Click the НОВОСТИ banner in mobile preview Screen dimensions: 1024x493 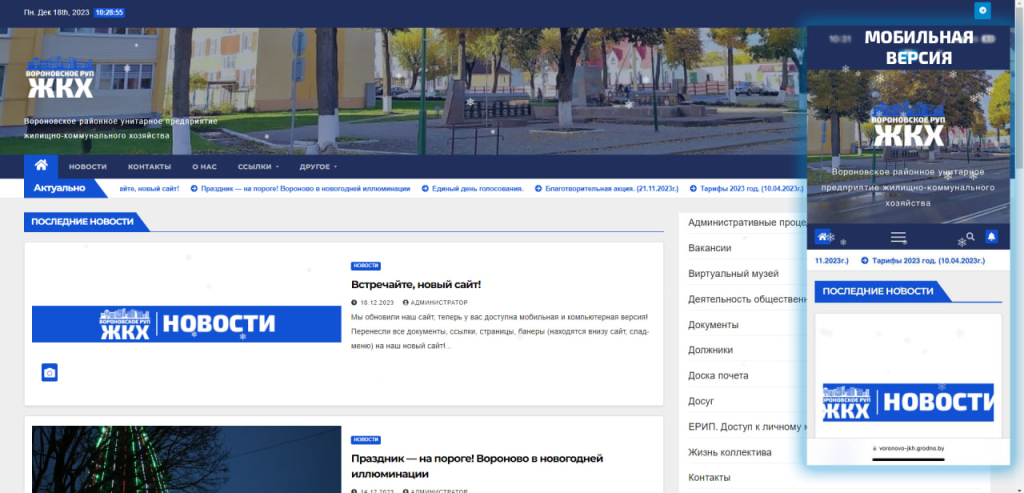[908, 402]
